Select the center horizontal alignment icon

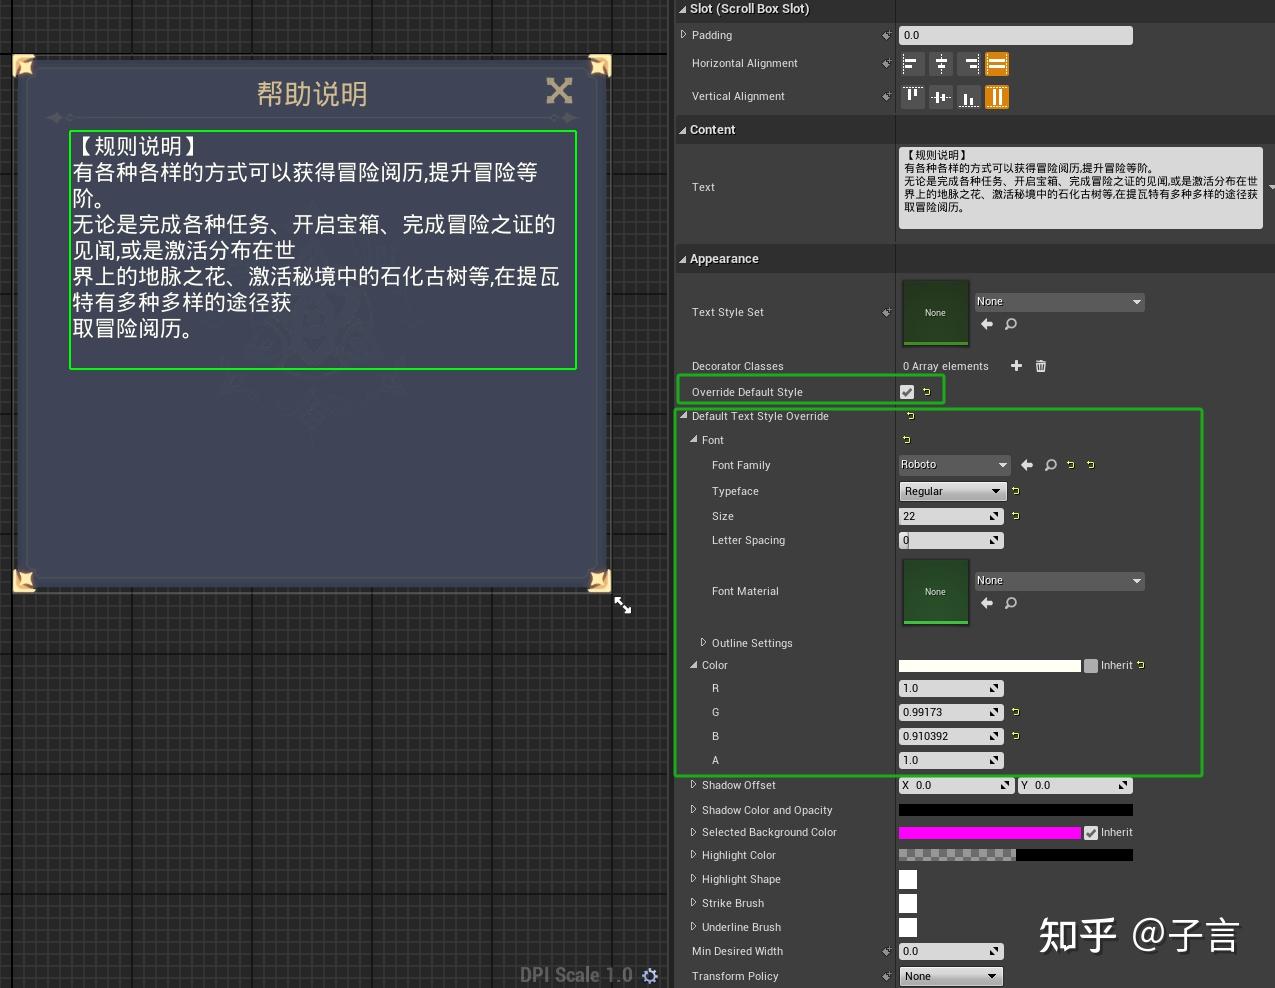coord(941,64)
